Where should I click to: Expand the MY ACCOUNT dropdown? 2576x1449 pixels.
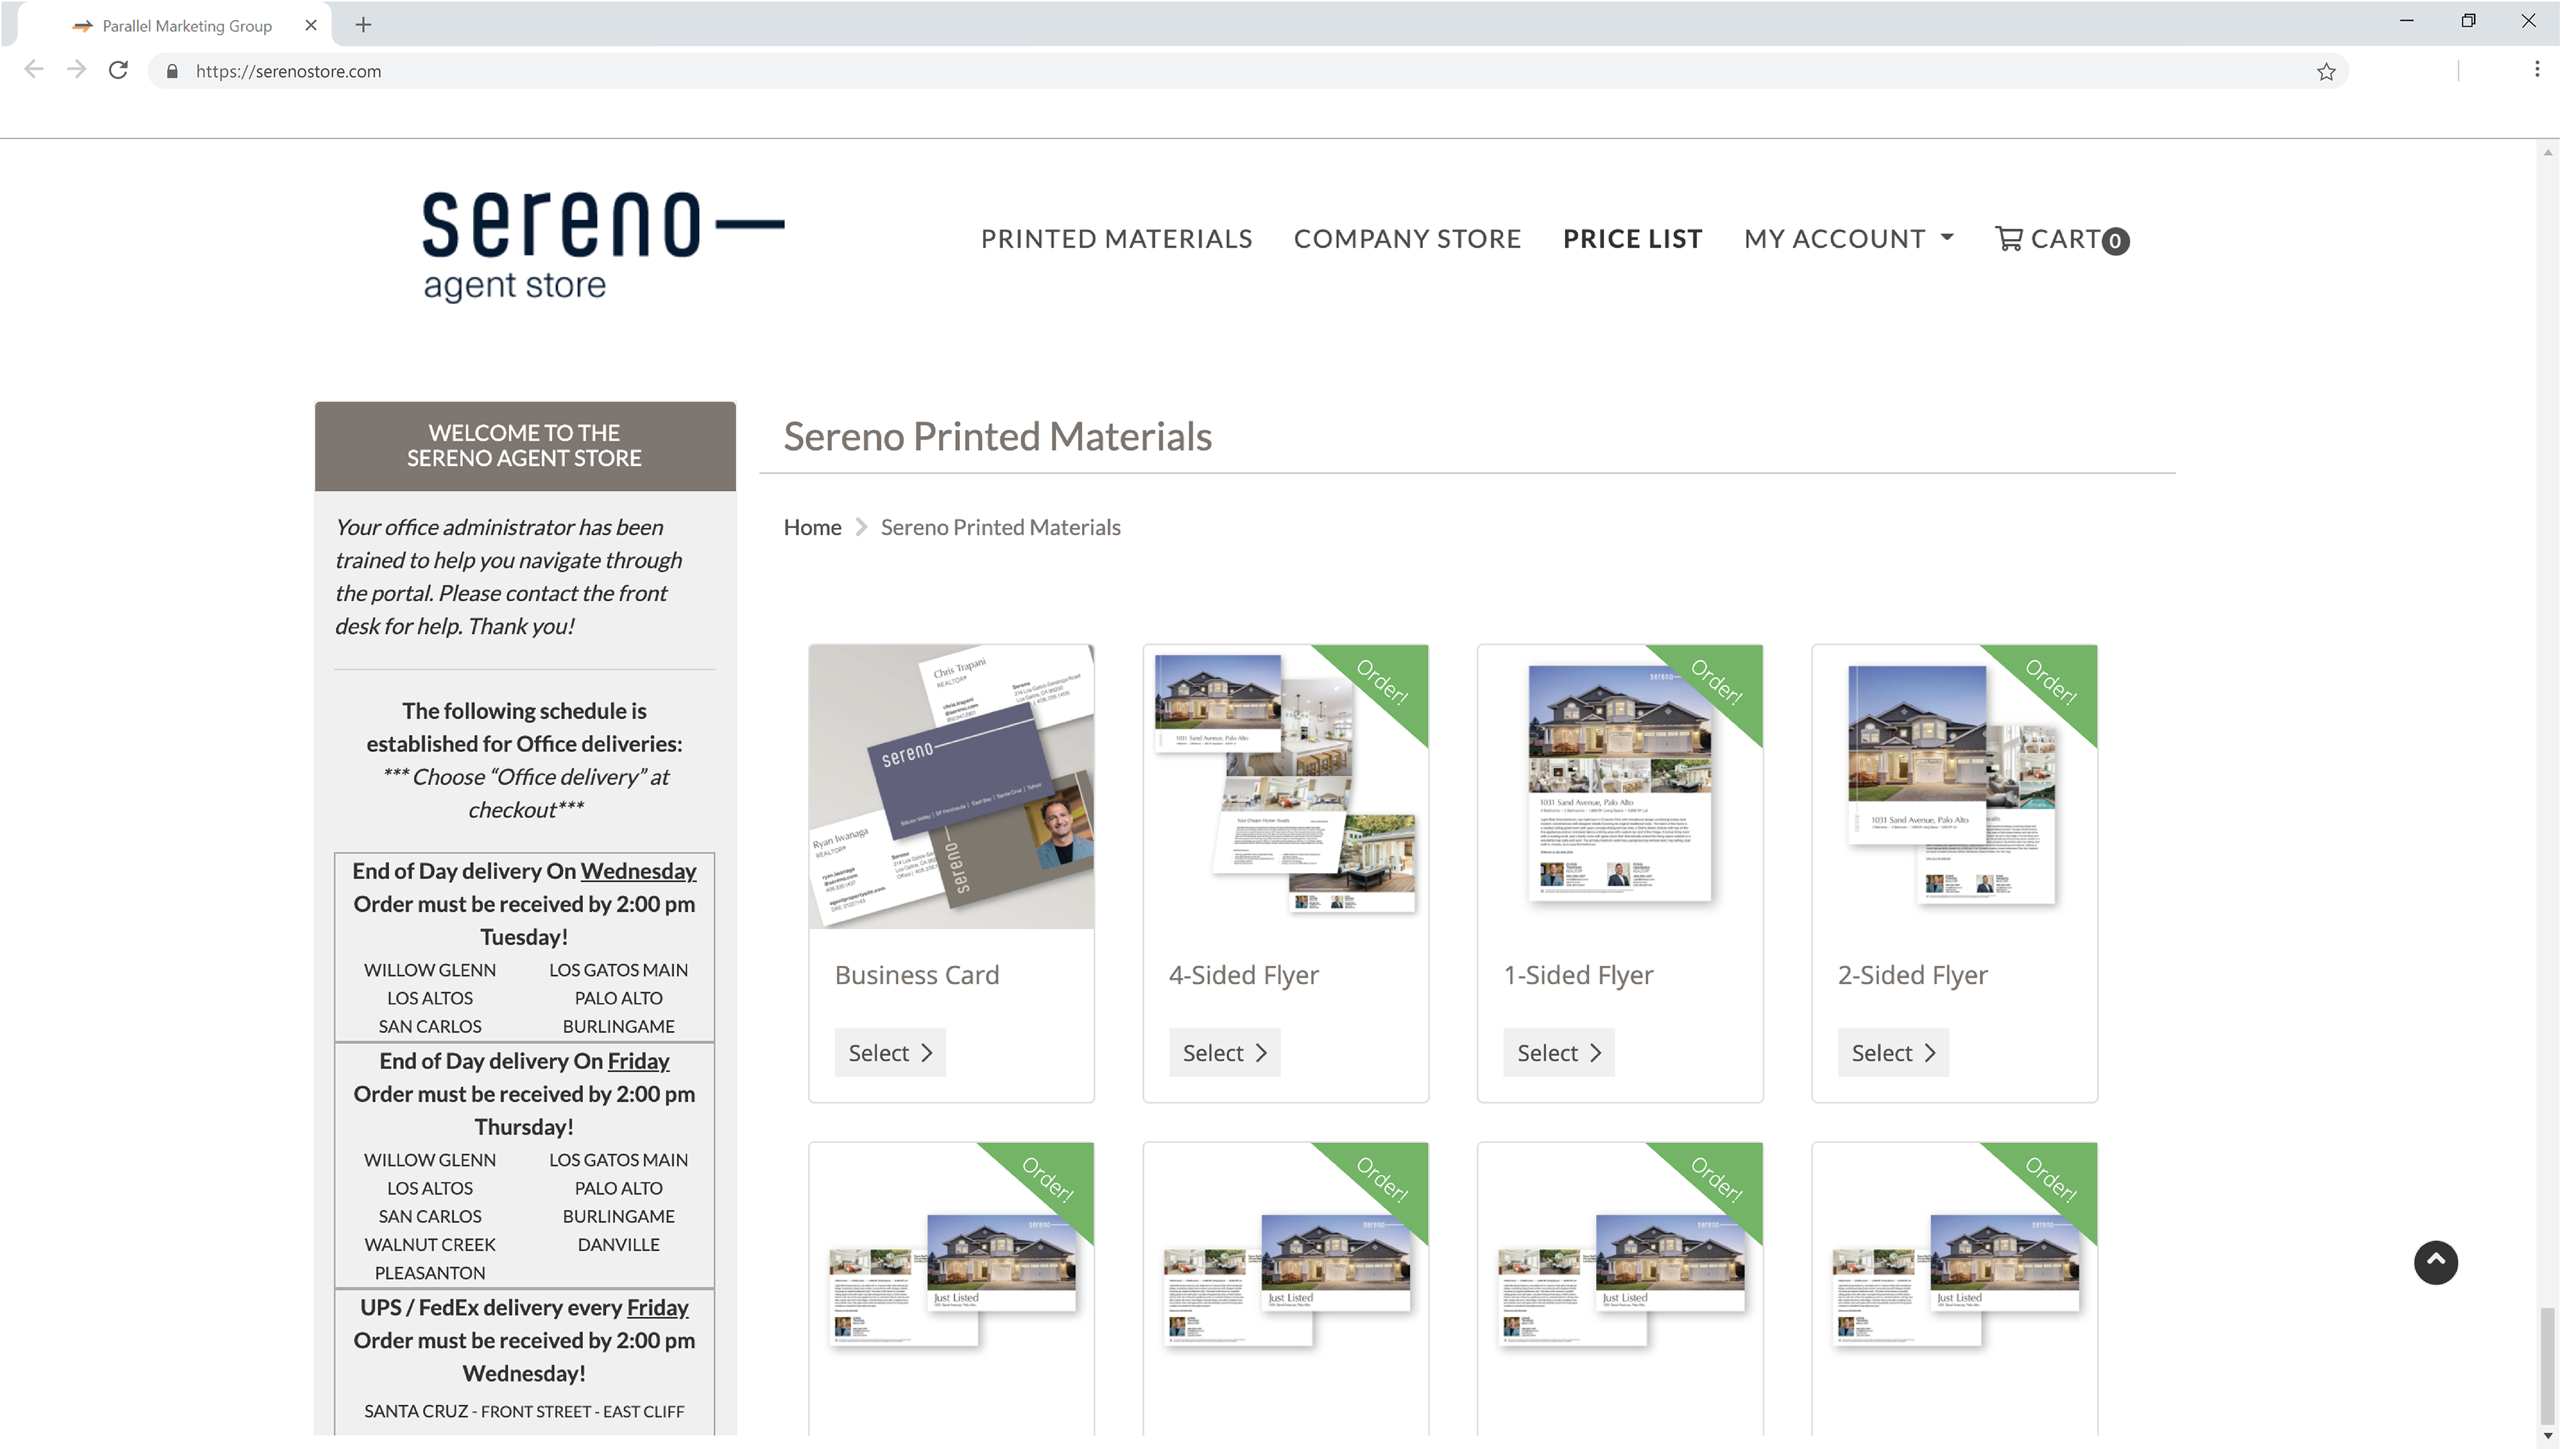[1848, 239]
